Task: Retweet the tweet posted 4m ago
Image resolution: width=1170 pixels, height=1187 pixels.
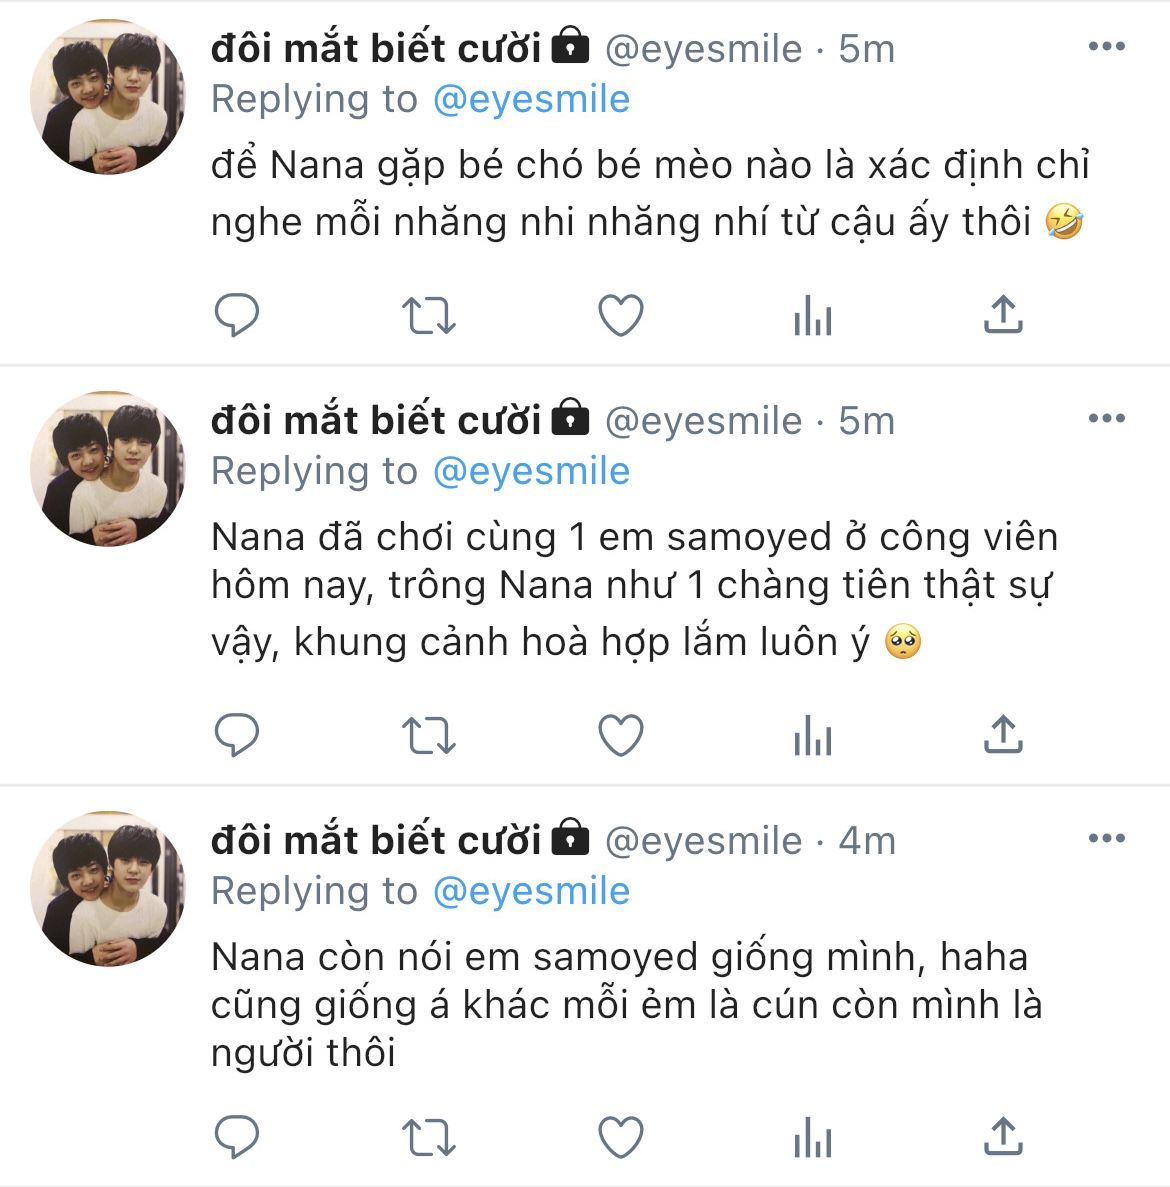Action: (x=428, y=1137)
